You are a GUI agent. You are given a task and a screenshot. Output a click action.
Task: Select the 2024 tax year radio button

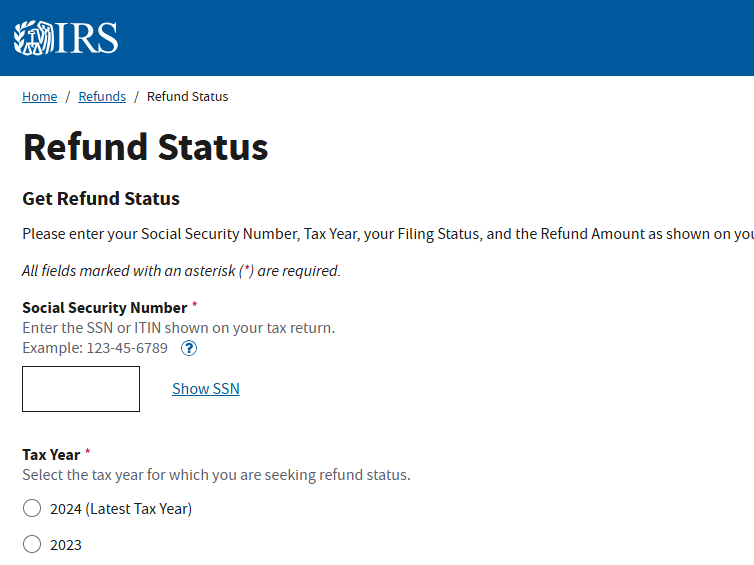[32, 509]
